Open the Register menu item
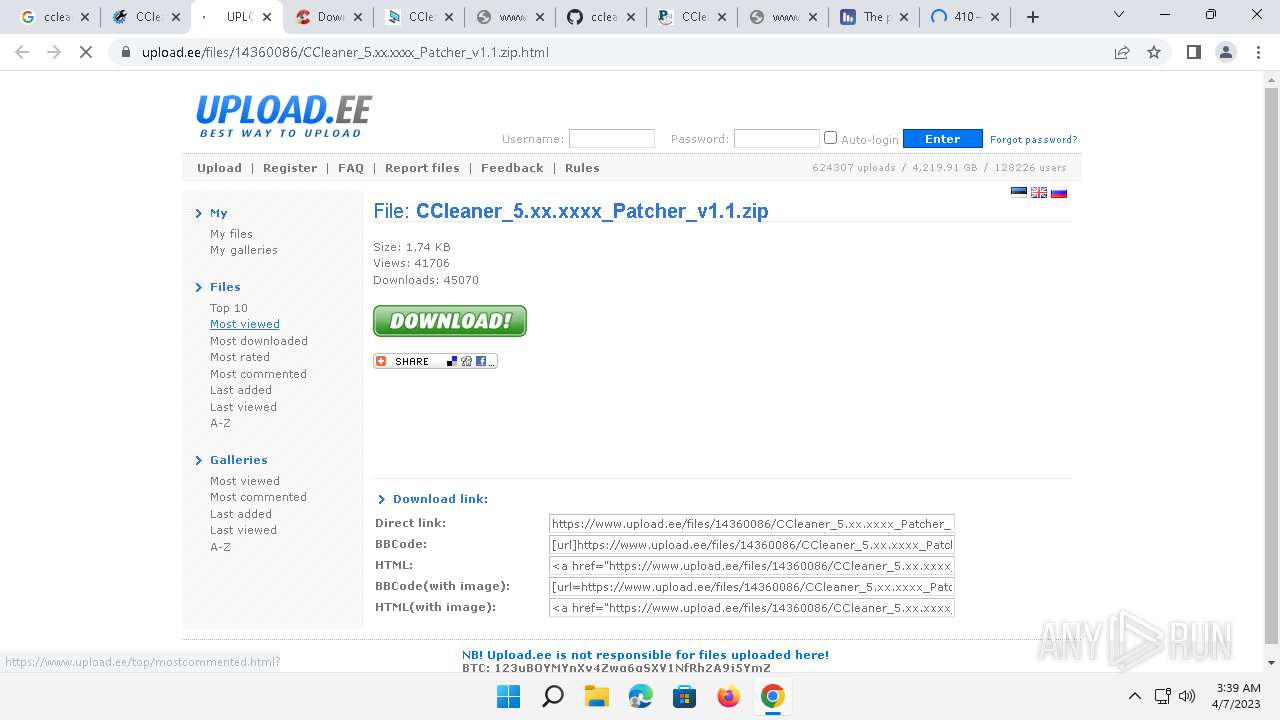The image size is (1280, 720). [290, 168]
